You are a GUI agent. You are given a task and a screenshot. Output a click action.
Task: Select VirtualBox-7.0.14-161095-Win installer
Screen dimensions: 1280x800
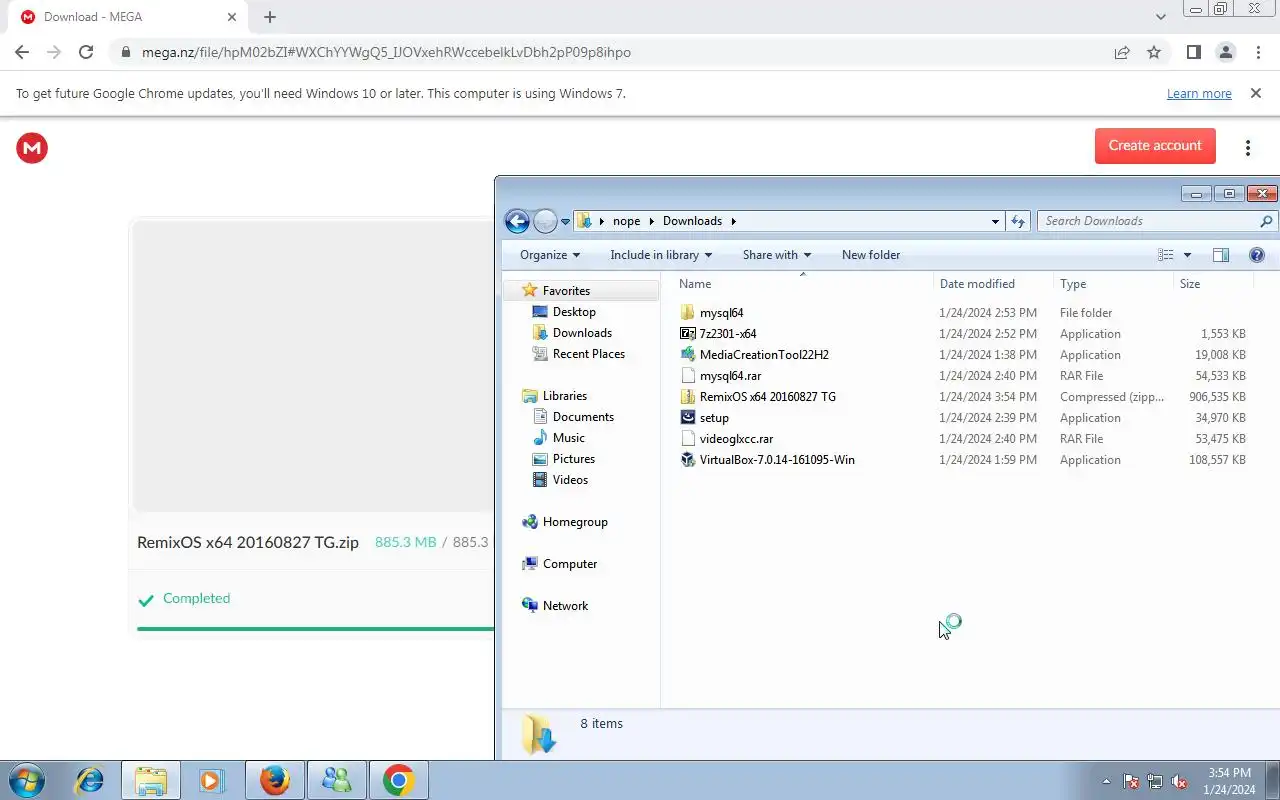tap(777, 460)
